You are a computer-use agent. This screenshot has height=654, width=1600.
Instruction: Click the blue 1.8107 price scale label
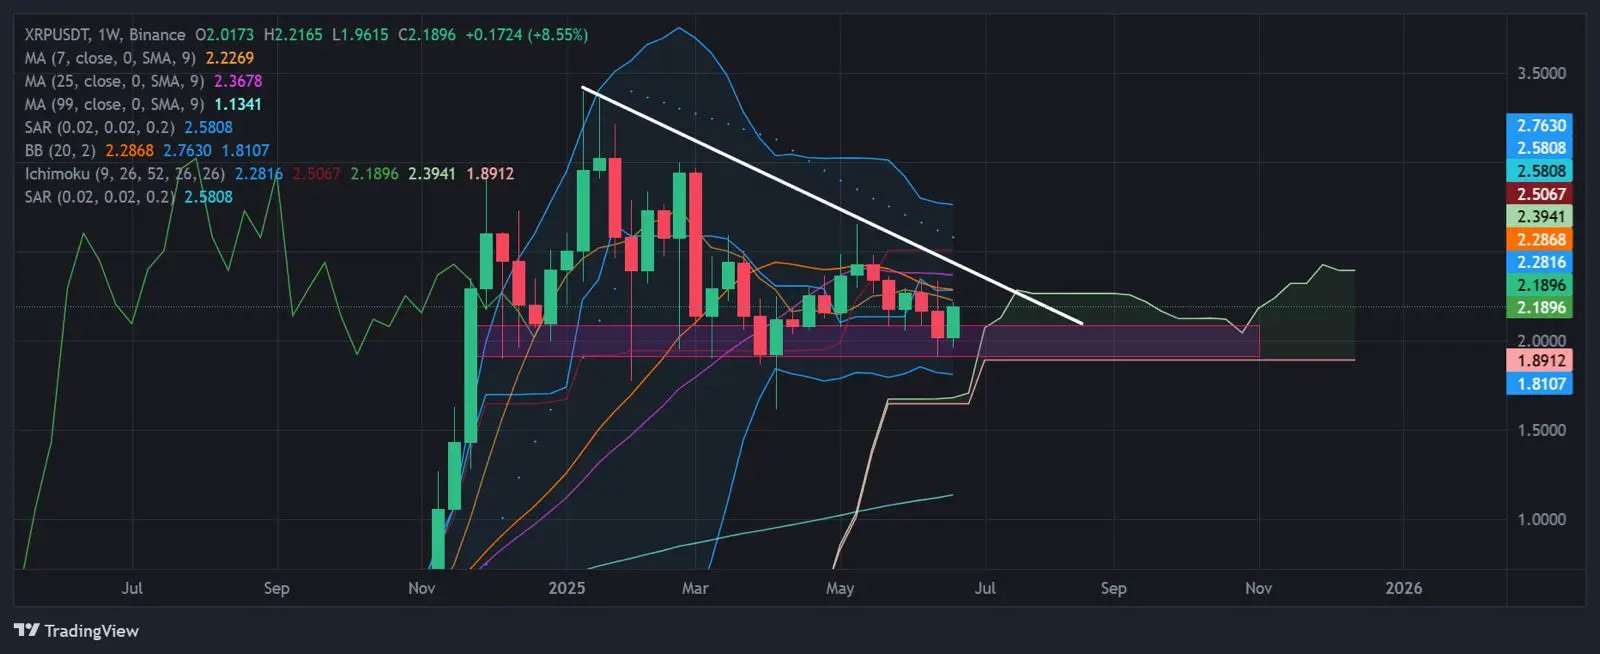point(1540,383)
